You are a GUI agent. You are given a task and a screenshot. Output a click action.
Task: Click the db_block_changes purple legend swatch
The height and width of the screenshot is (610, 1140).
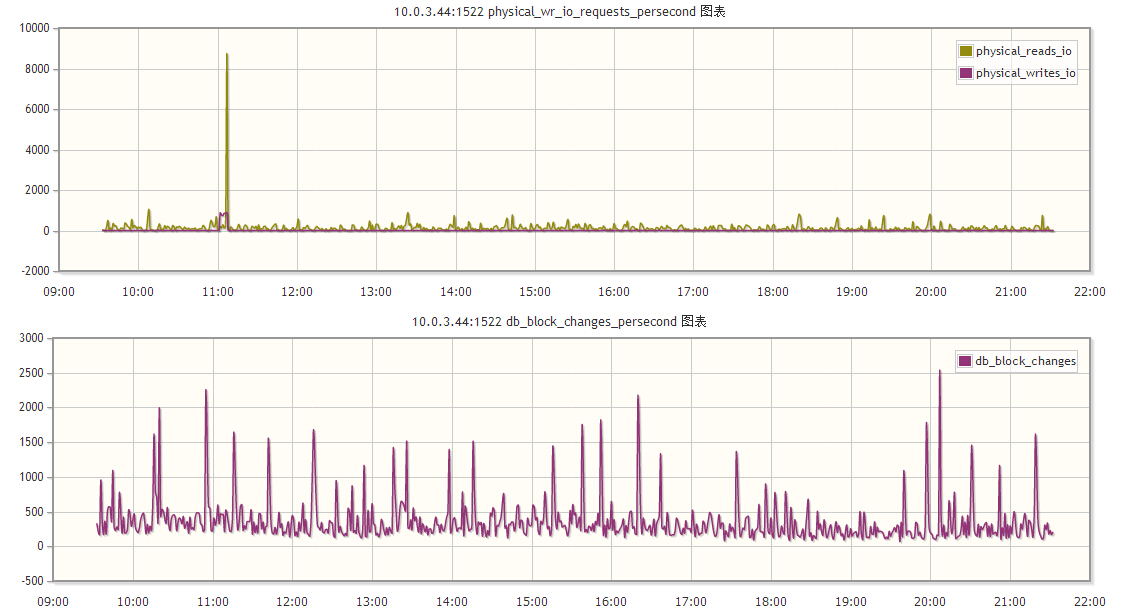pos(965,361)
